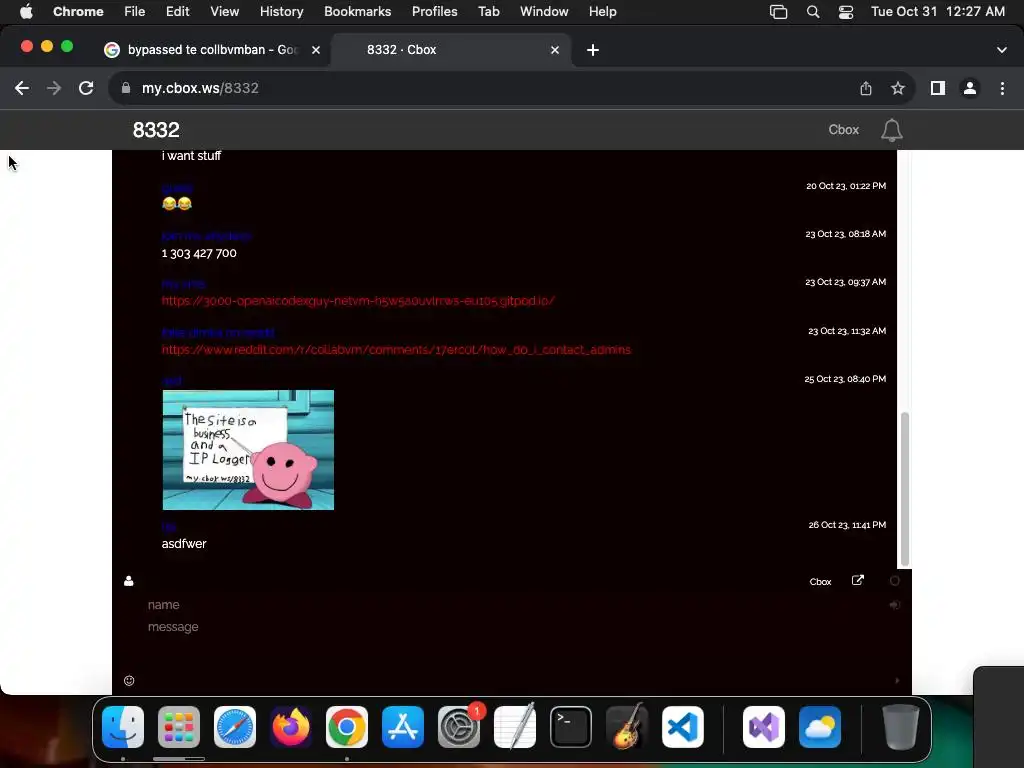The image size is (1024, 768).
Task: Expand the tab search chevron
Action: pyautogui.click(x=1002, y=50)
